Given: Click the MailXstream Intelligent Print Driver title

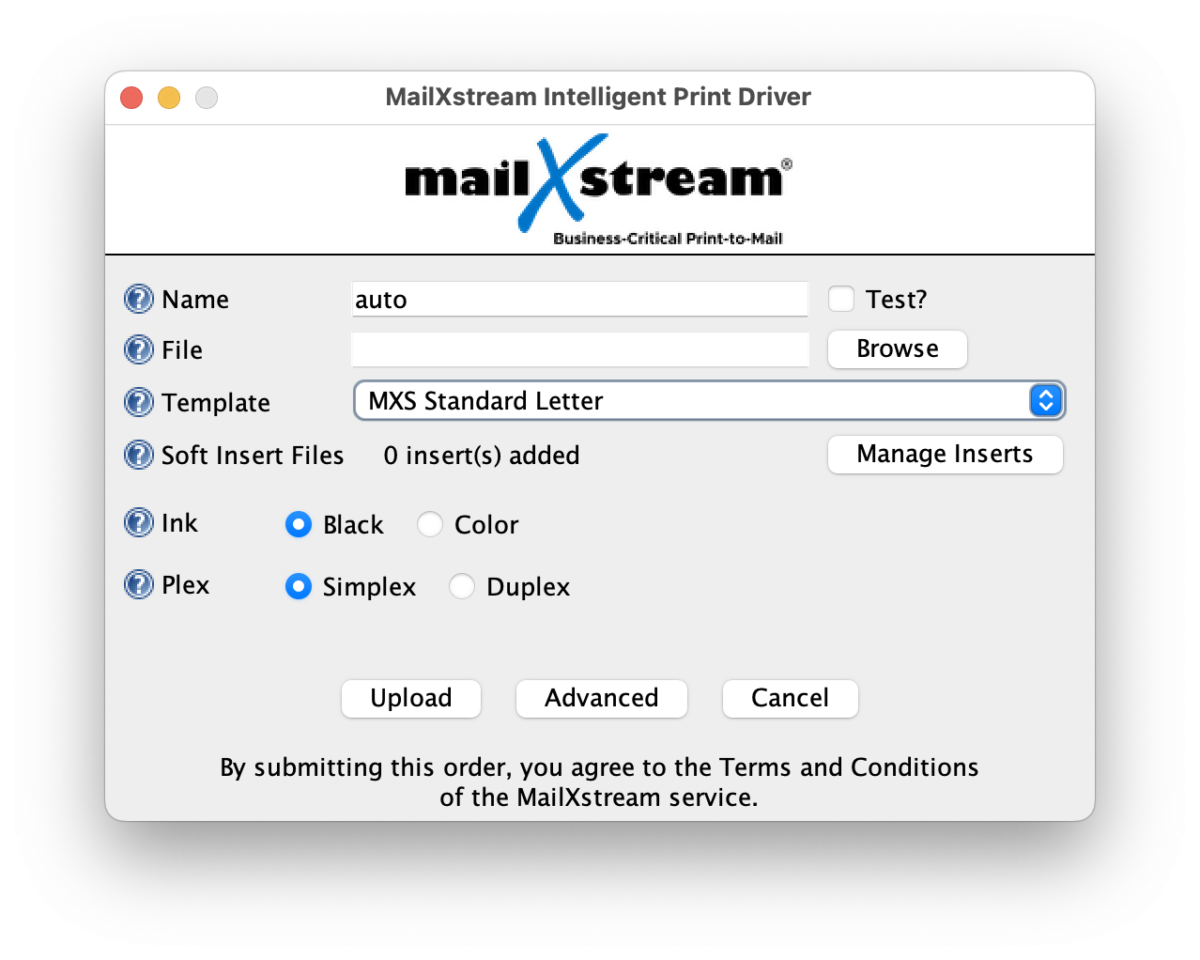Looking at the screenshot, I should [x=599, y=97].
